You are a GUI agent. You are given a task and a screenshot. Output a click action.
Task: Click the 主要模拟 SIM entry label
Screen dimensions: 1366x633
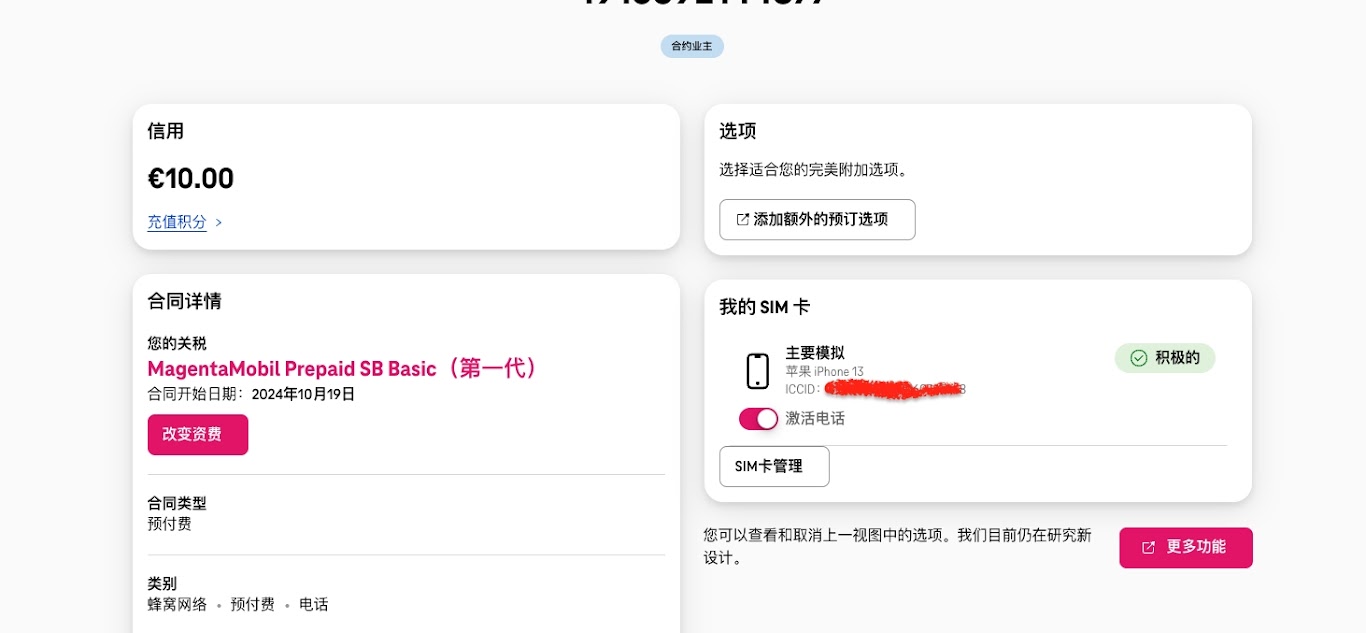tap(815, 352)
